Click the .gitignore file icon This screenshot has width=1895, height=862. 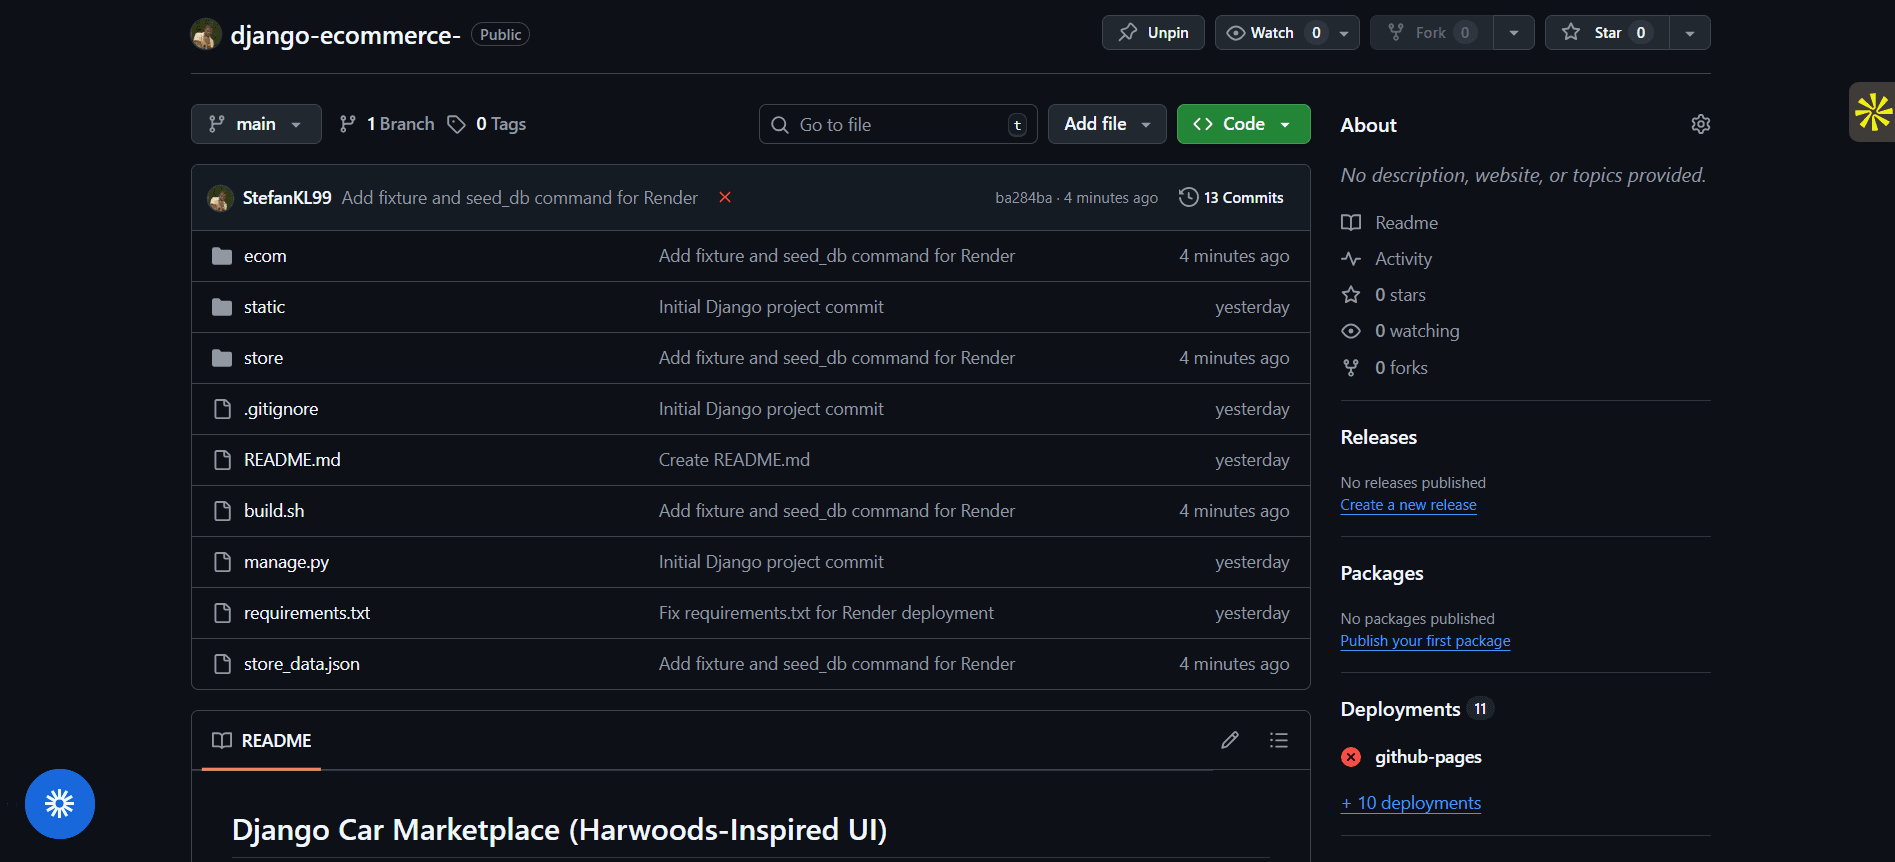point(222,409)
